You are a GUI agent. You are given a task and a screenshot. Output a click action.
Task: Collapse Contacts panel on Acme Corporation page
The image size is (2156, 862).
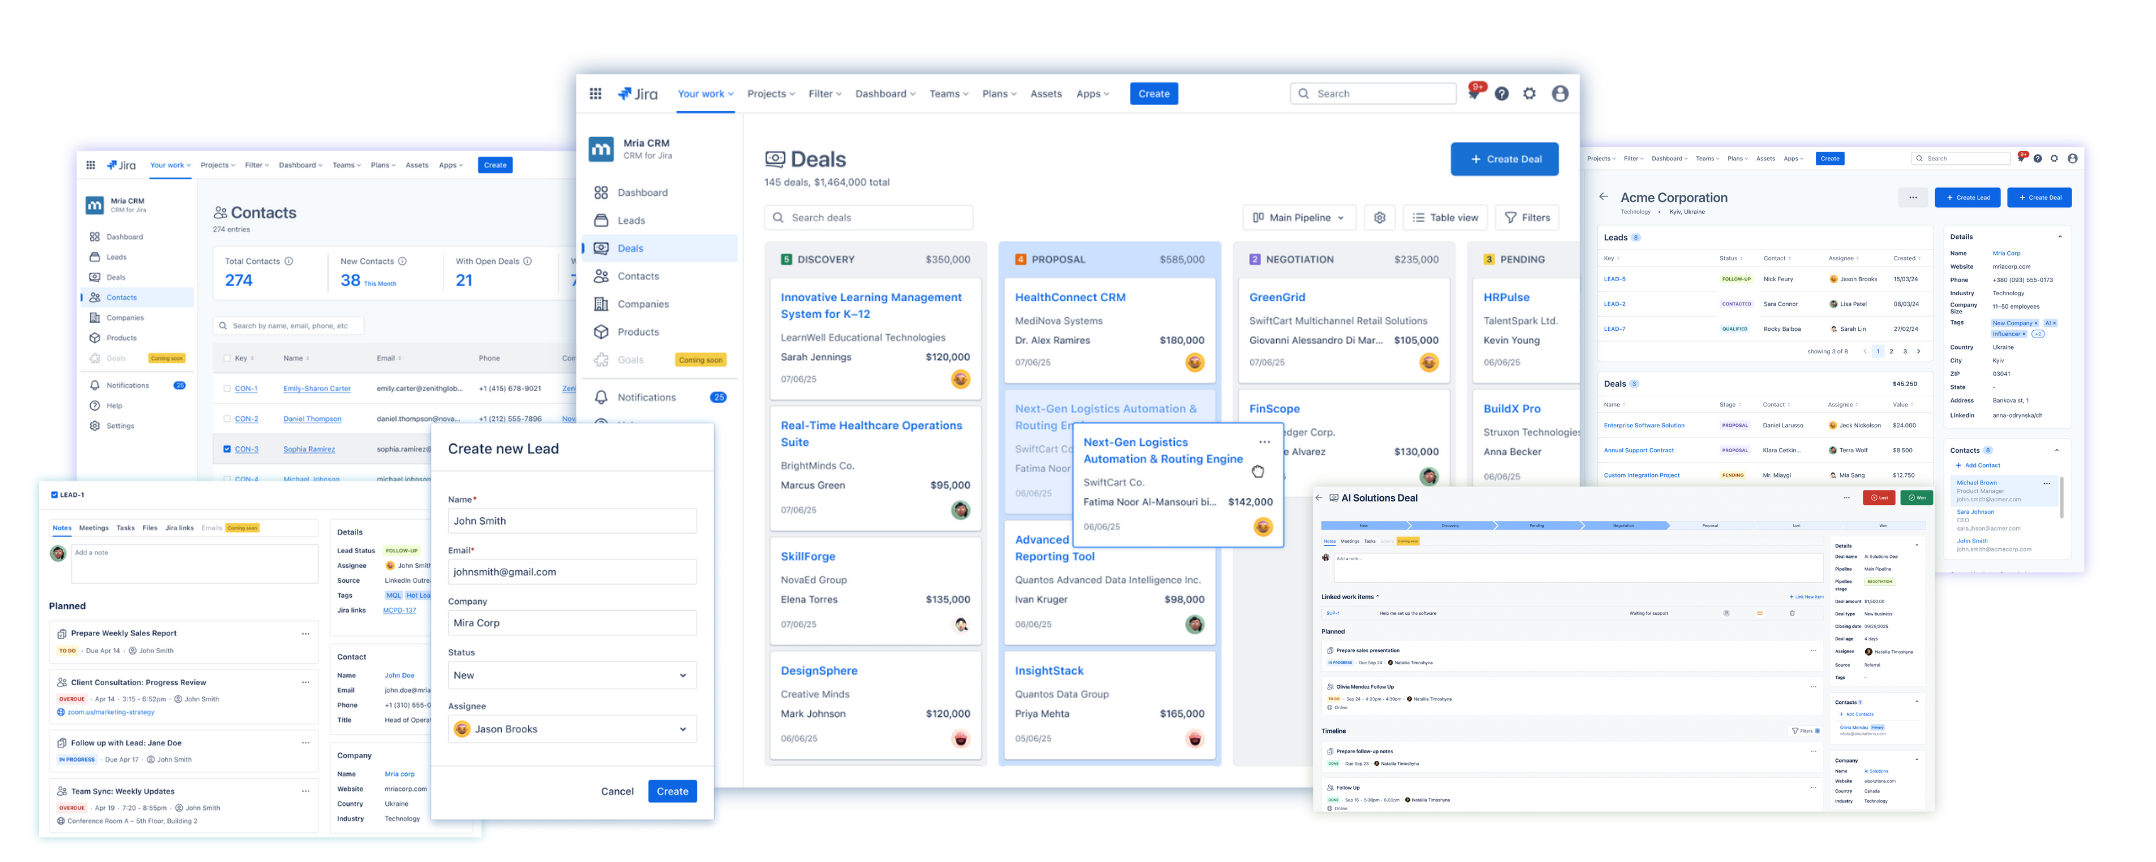2057,450
